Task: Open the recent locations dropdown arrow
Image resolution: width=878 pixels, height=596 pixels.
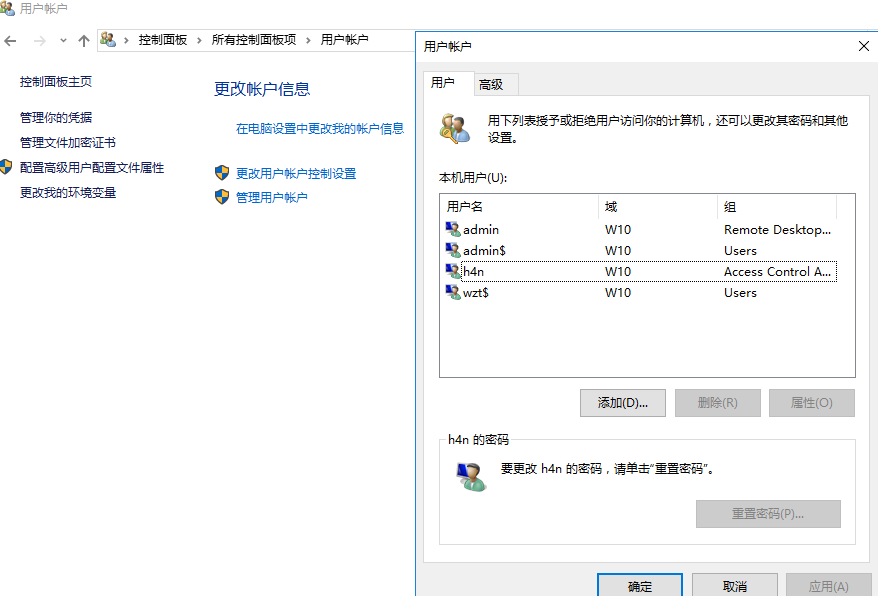Action: pyautogui.click(x=63, y=40)
